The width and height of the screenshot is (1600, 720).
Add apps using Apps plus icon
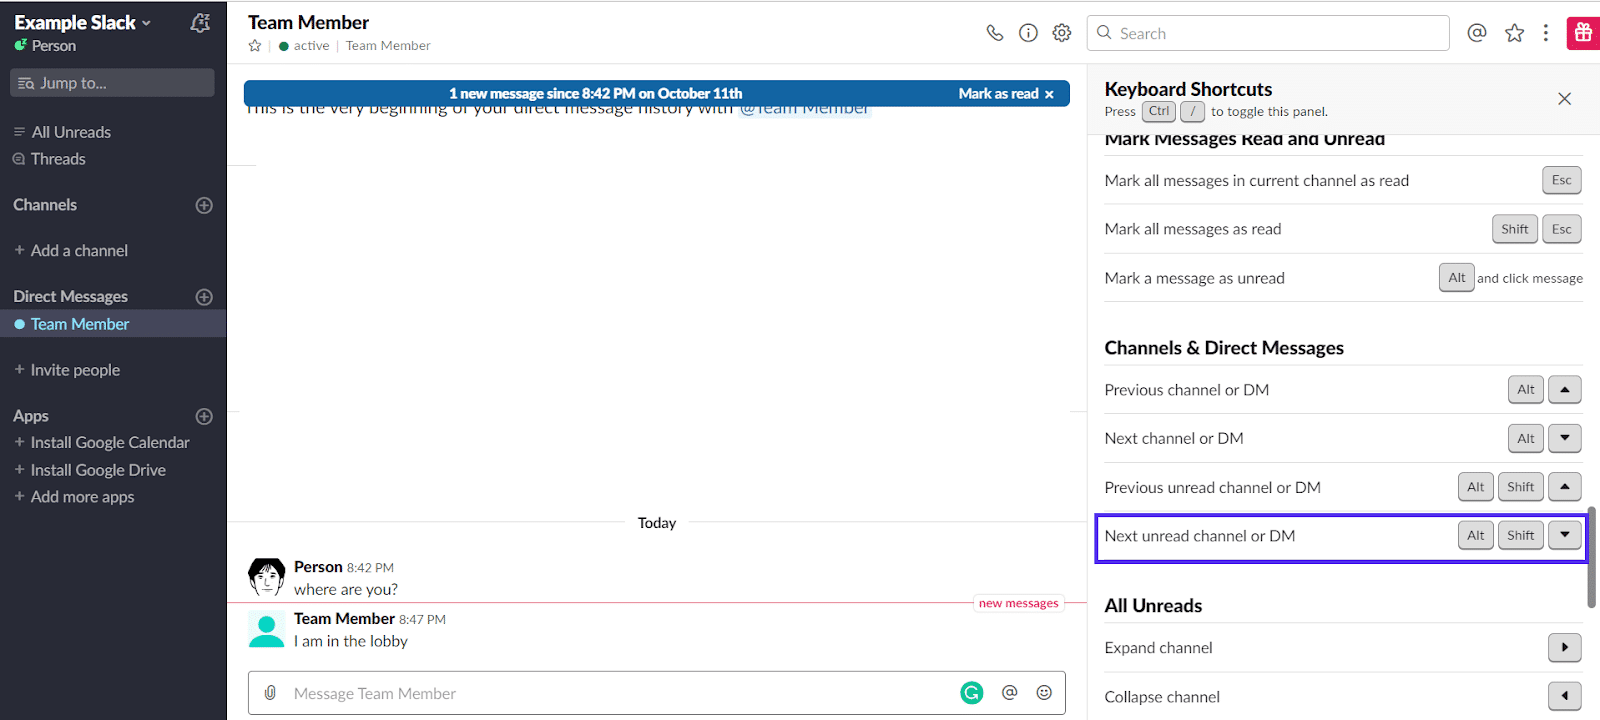tap(204, 416)
